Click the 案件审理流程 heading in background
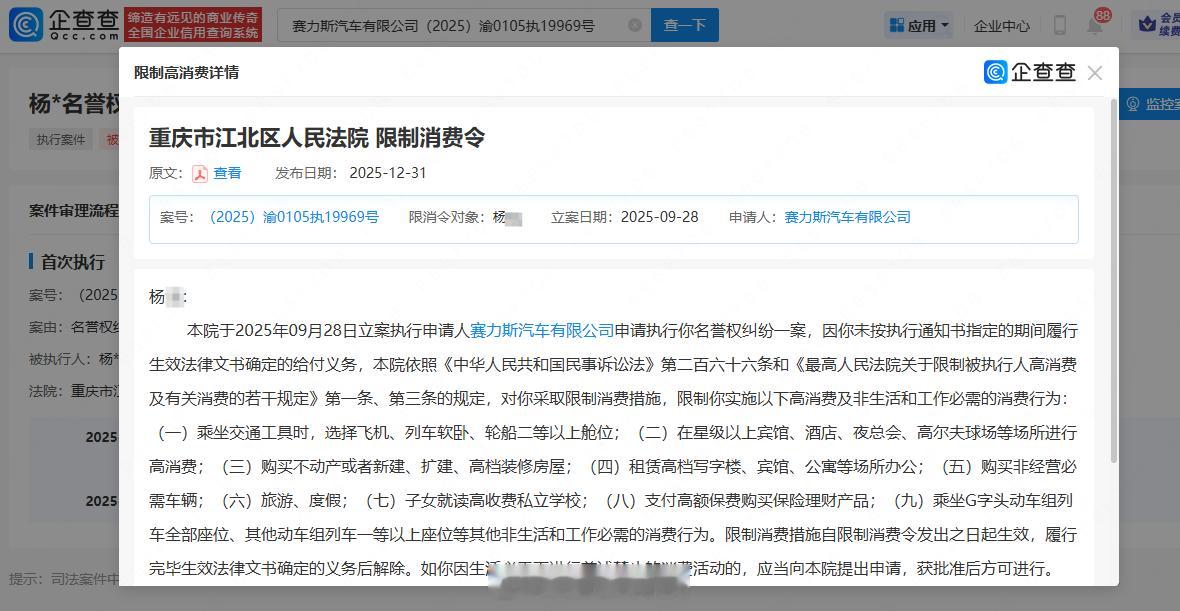The height and width of the screenshot is (611, 1180). pos(74,210)
